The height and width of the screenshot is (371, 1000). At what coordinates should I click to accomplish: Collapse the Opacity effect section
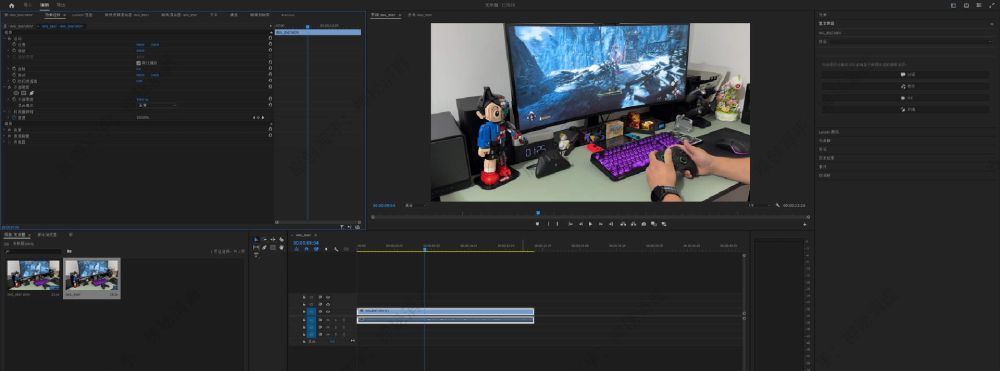point(5,87)
